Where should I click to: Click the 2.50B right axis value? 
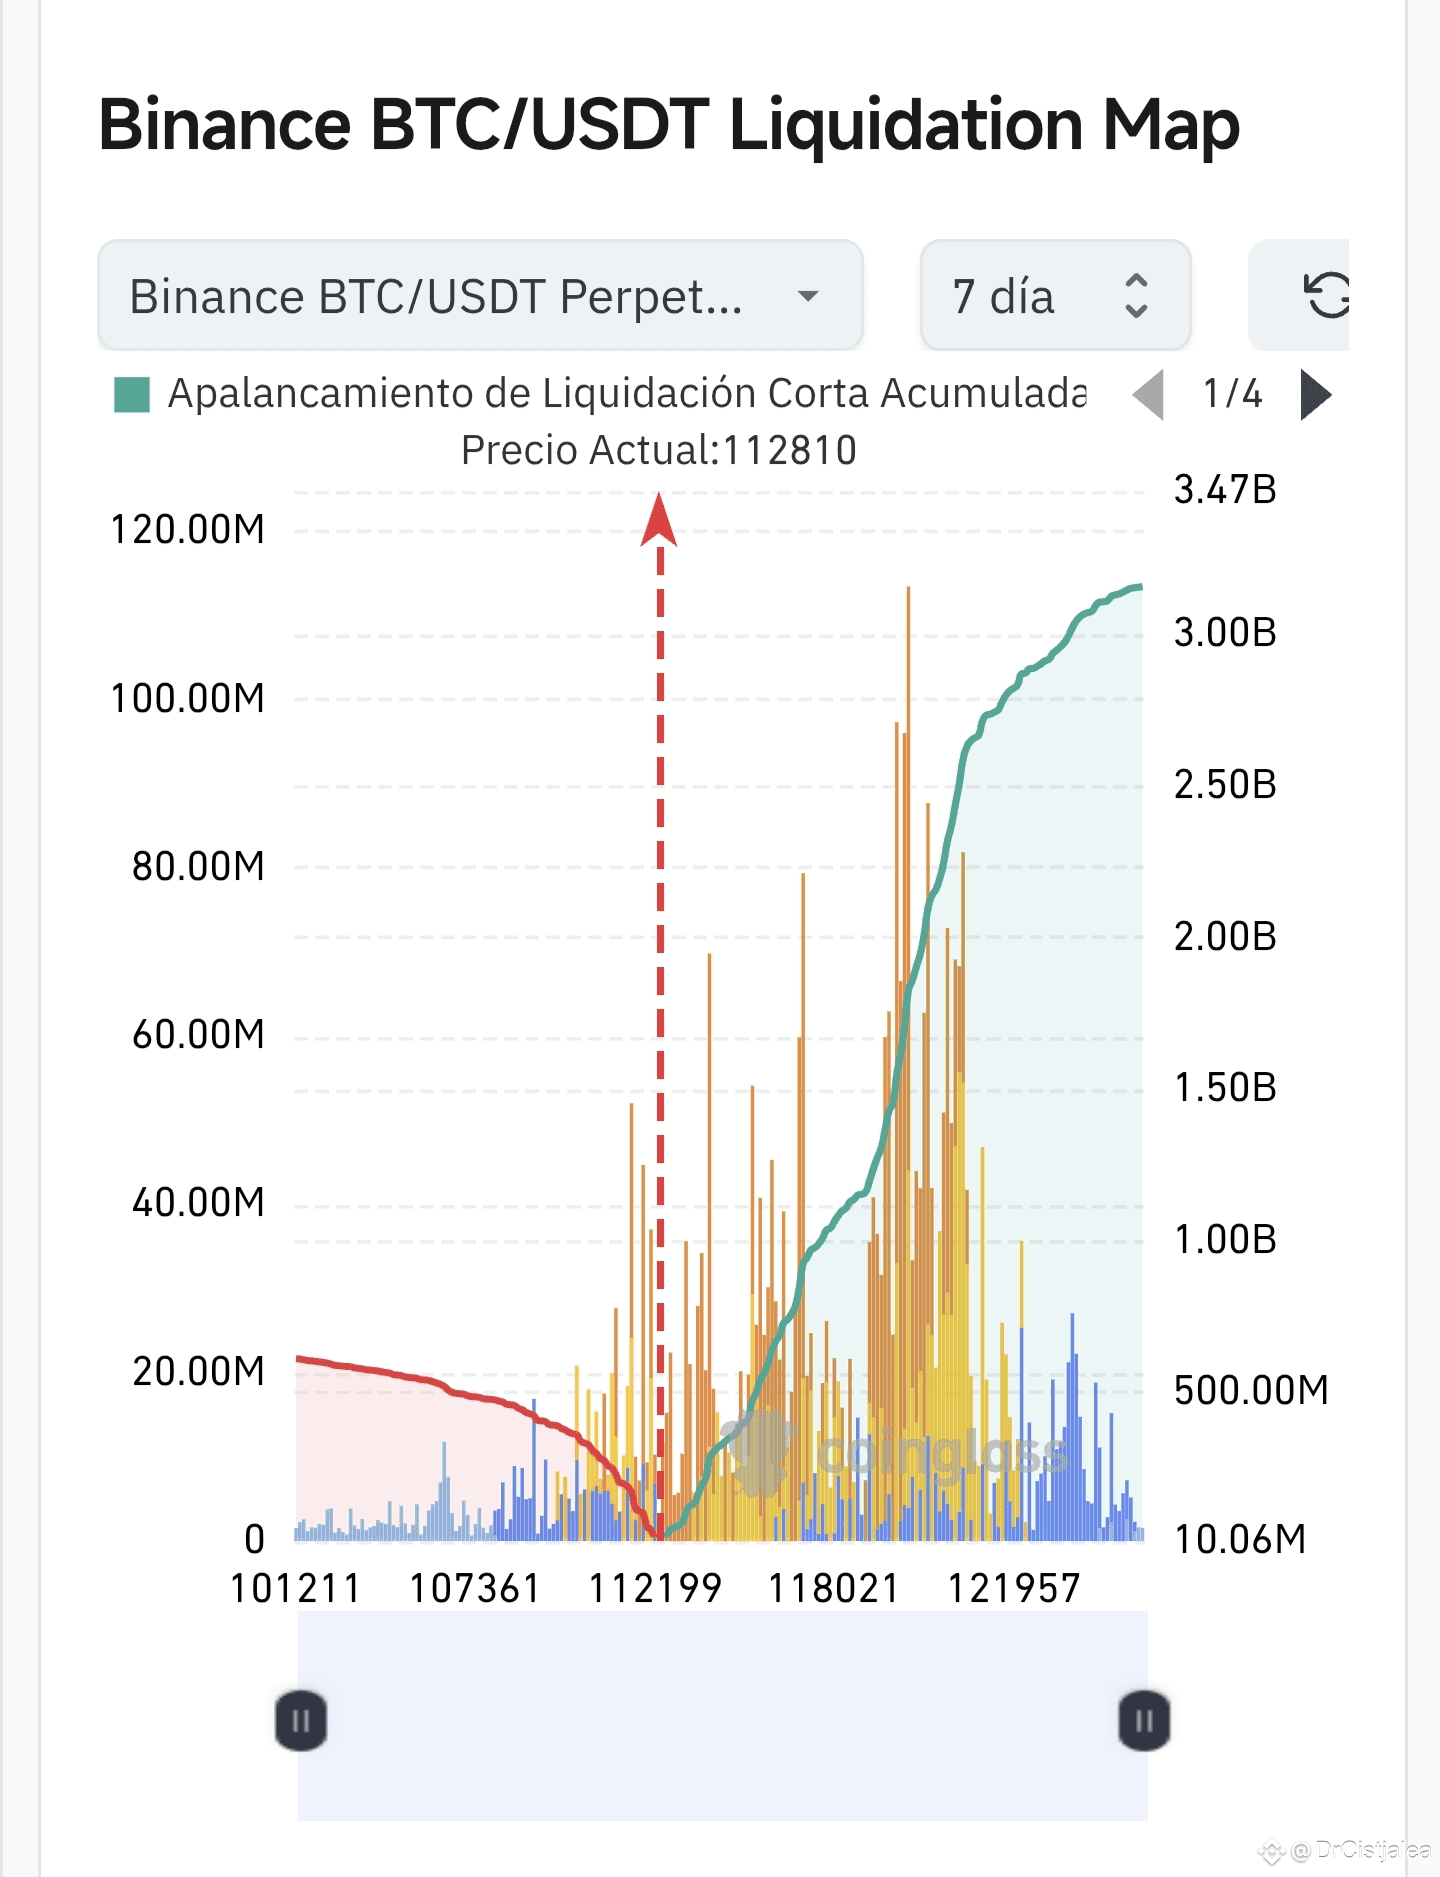[x=1225, y=785]
